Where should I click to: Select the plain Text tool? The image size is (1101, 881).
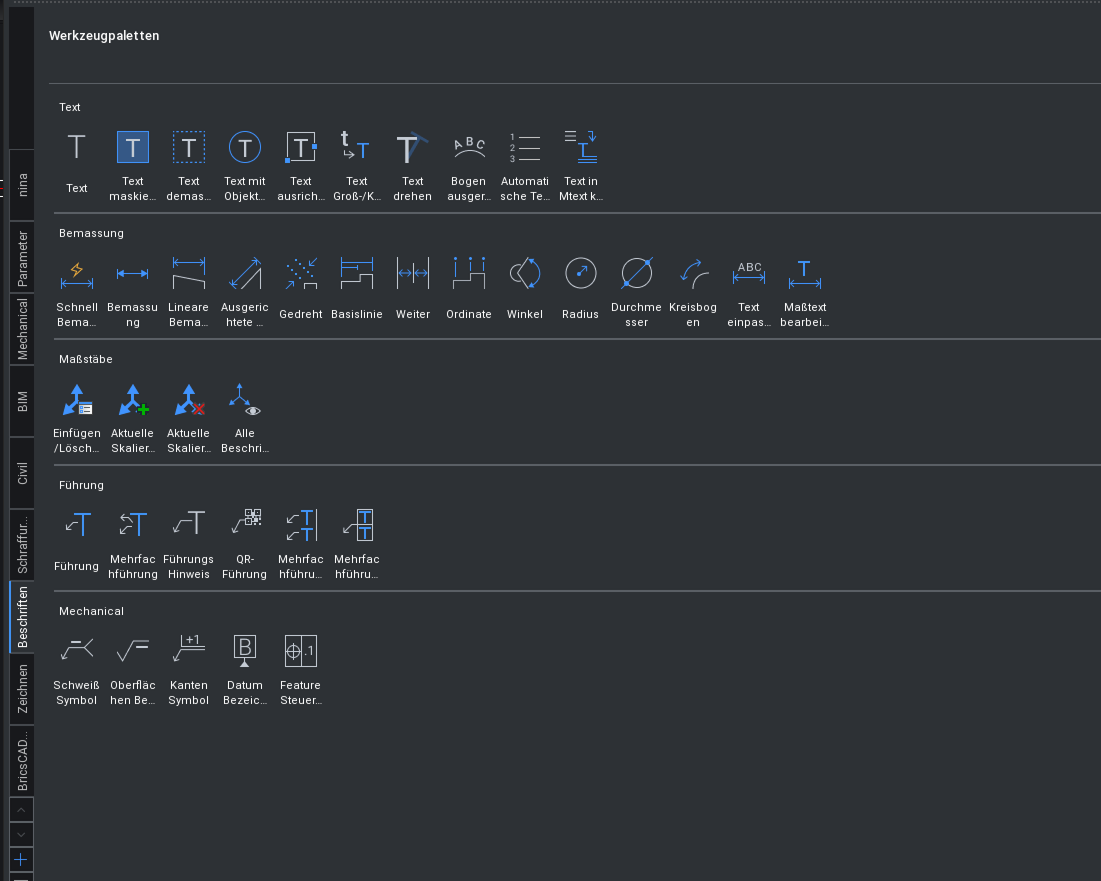[x=77, y=164]
